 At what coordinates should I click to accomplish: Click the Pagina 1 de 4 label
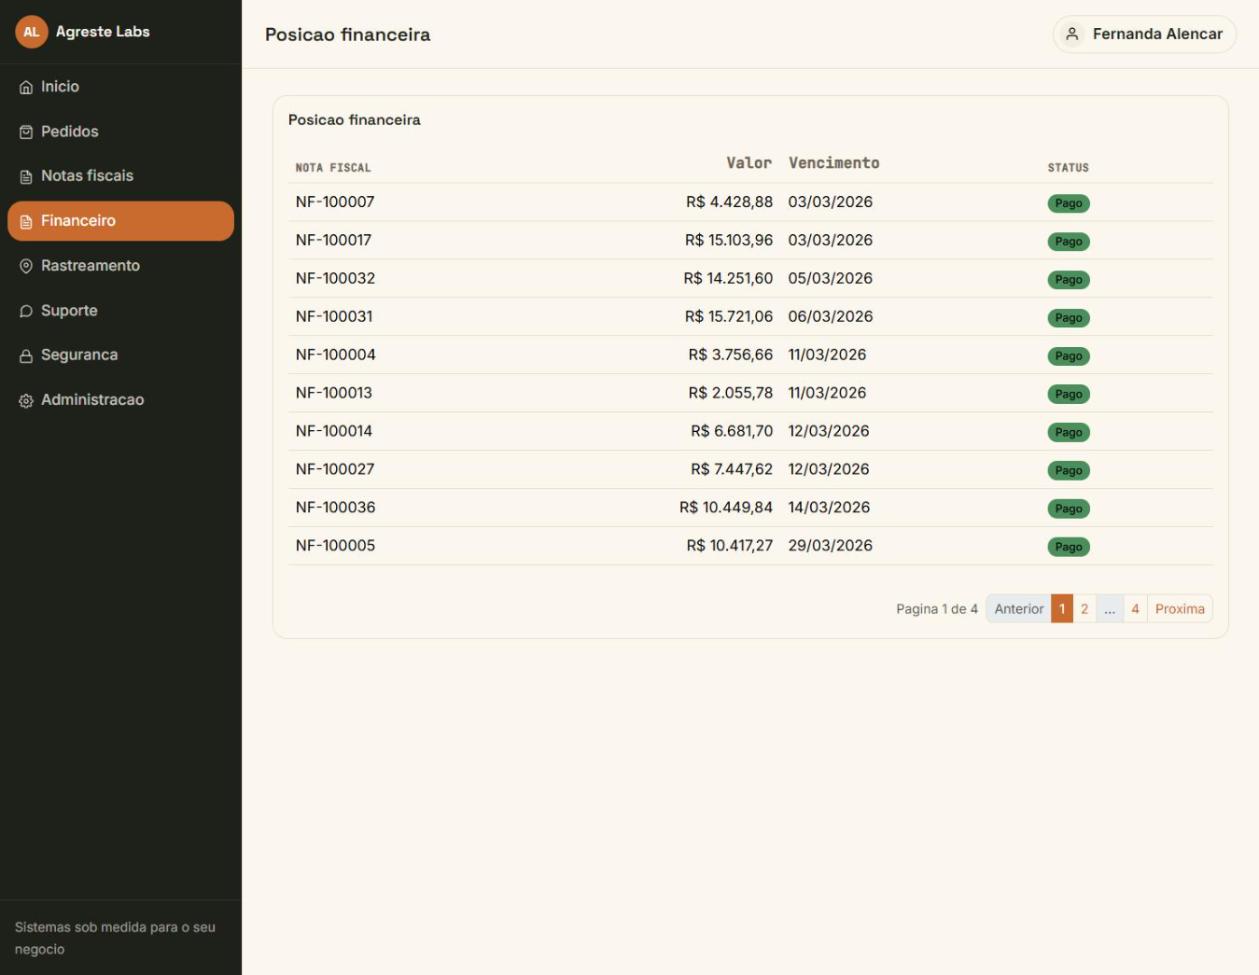coord(937,609)
